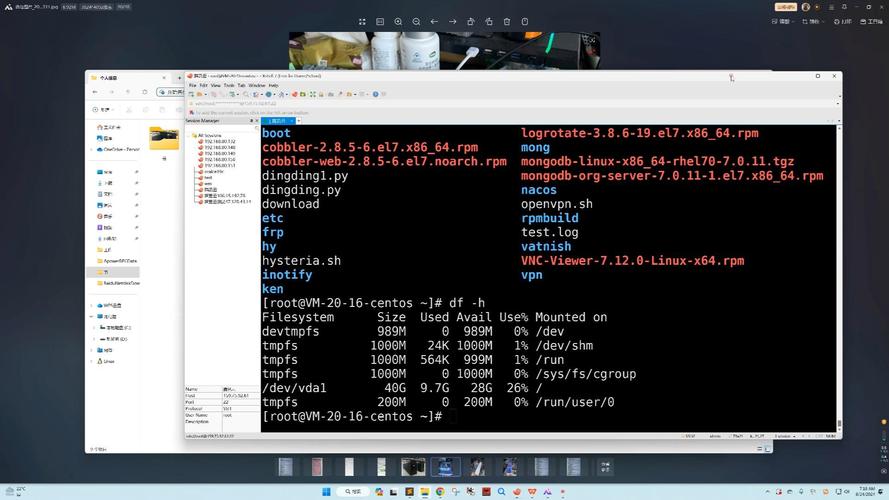Click the red Xshell icon in toolbar
The width and height of the screenshot is (889, 500).
point(295,94)
